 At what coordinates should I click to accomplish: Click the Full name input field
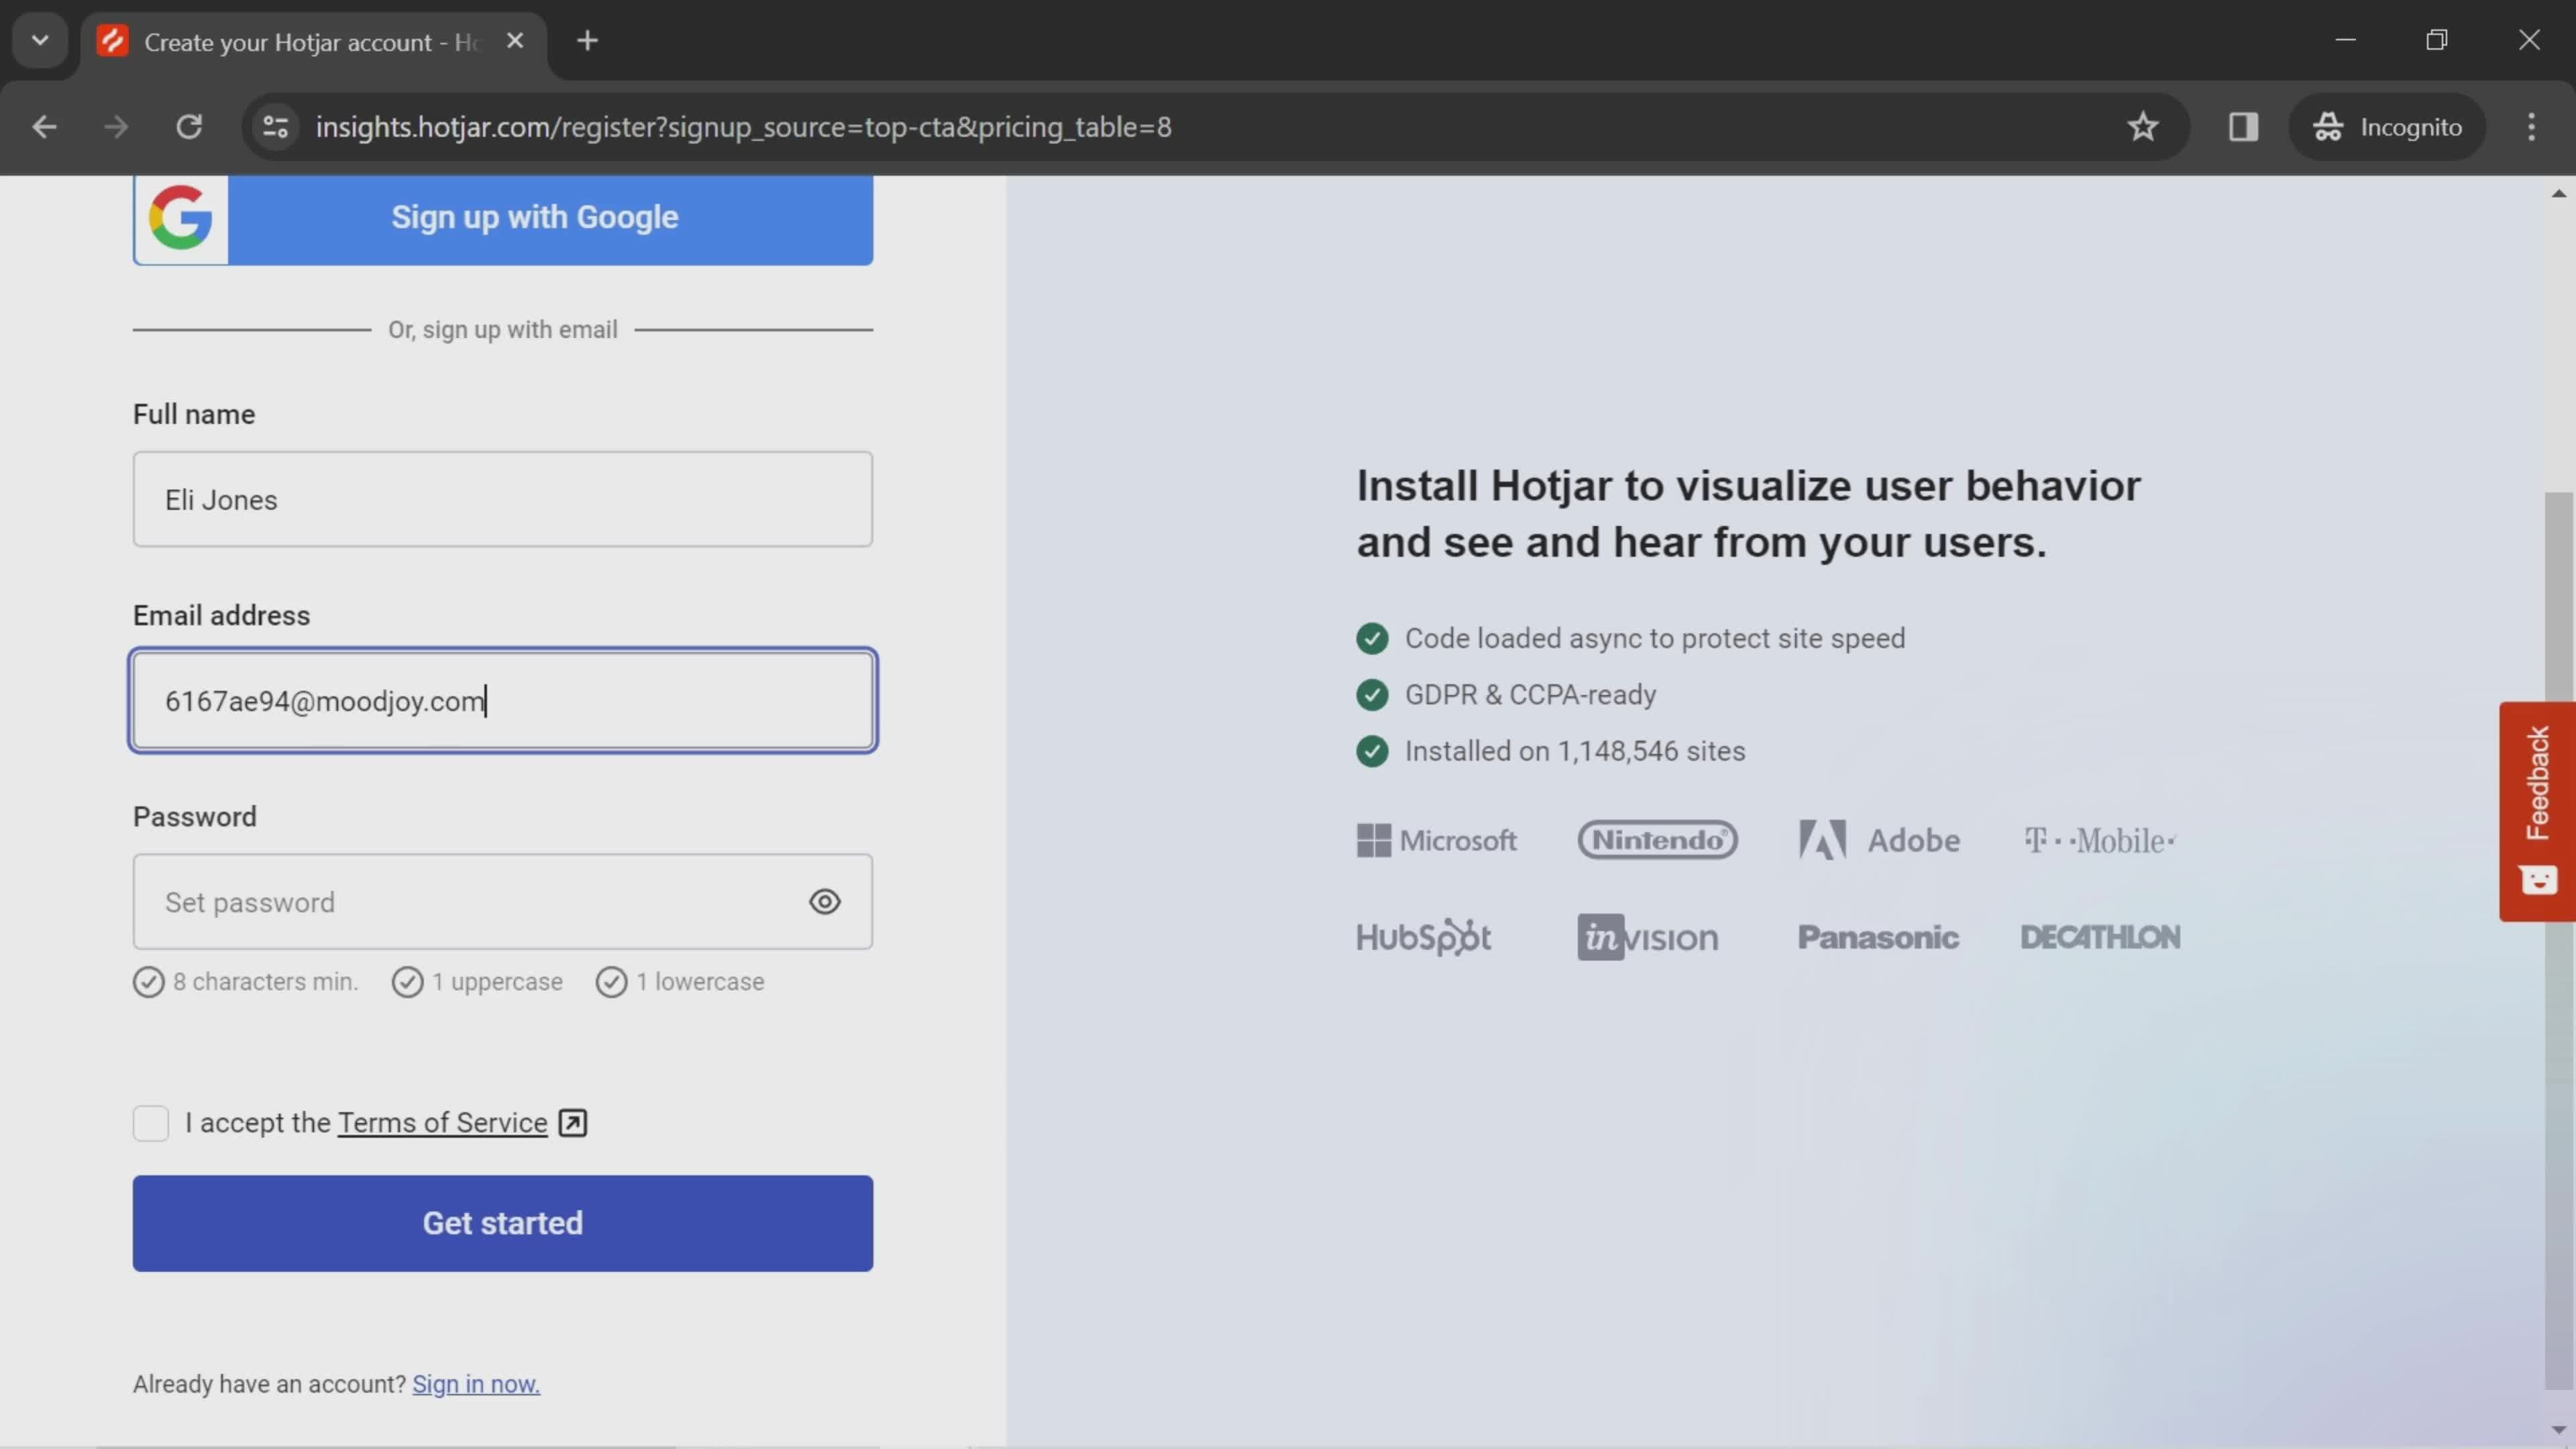tap(503, 499)
